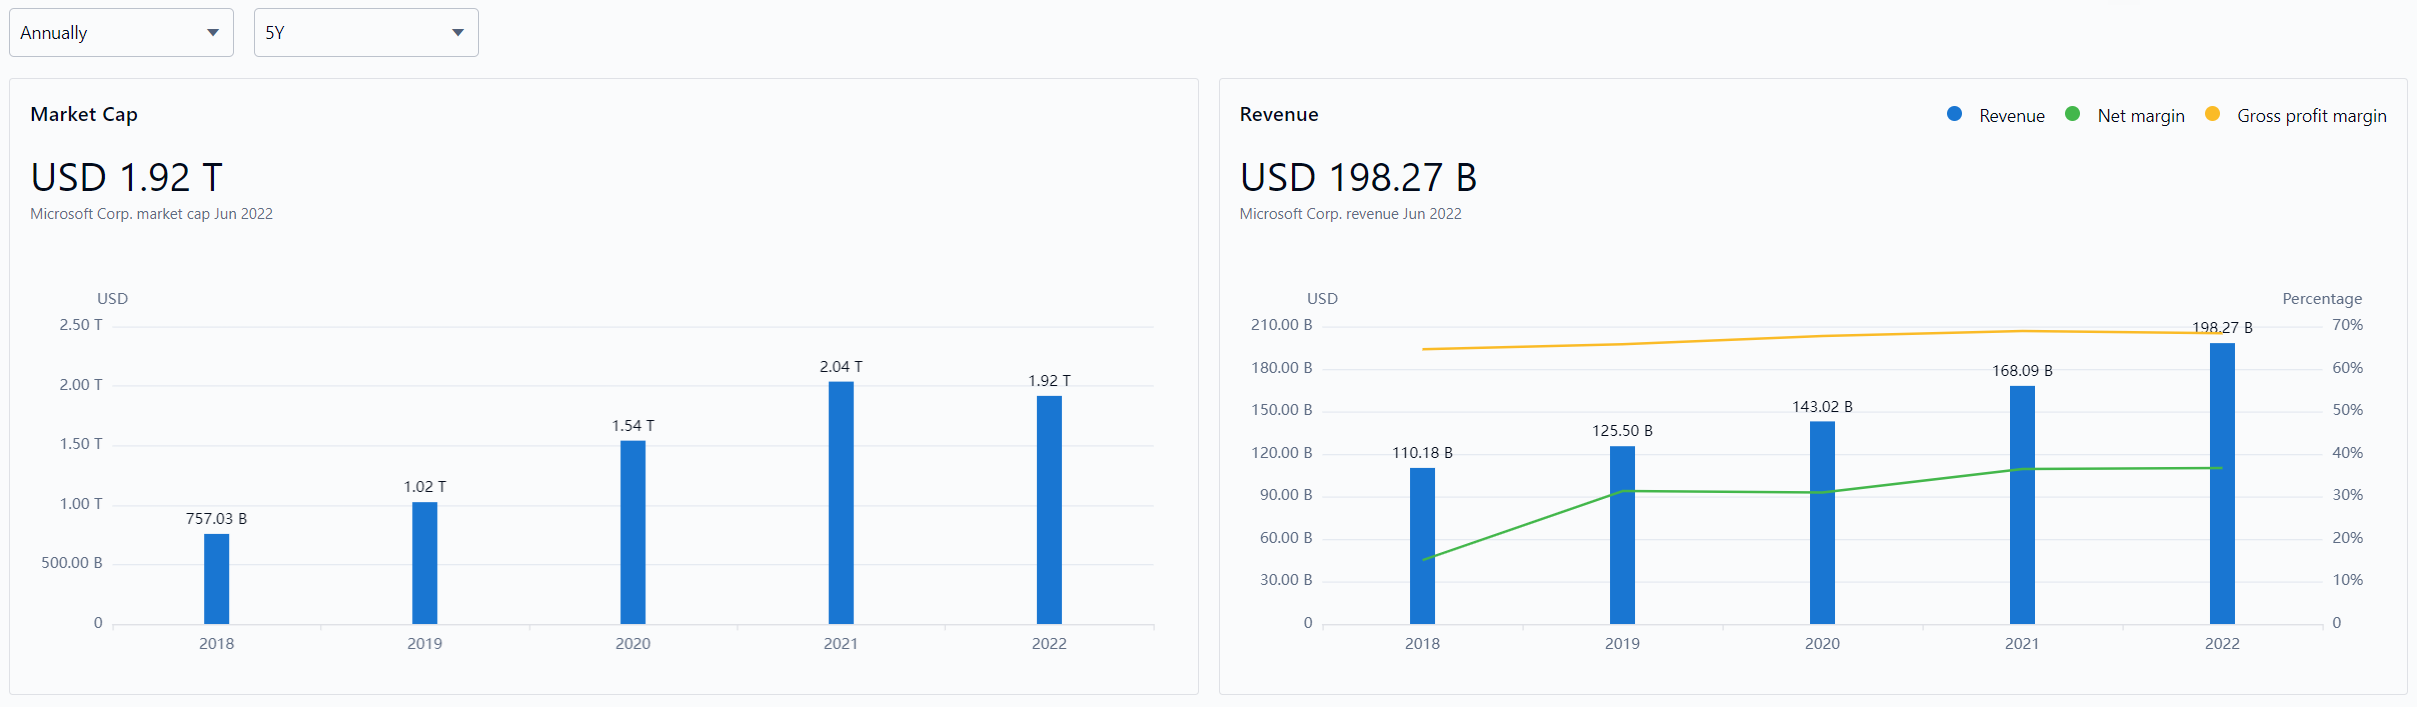
Task: Select the 2022 market cap bar
Action: (1049, 510)
